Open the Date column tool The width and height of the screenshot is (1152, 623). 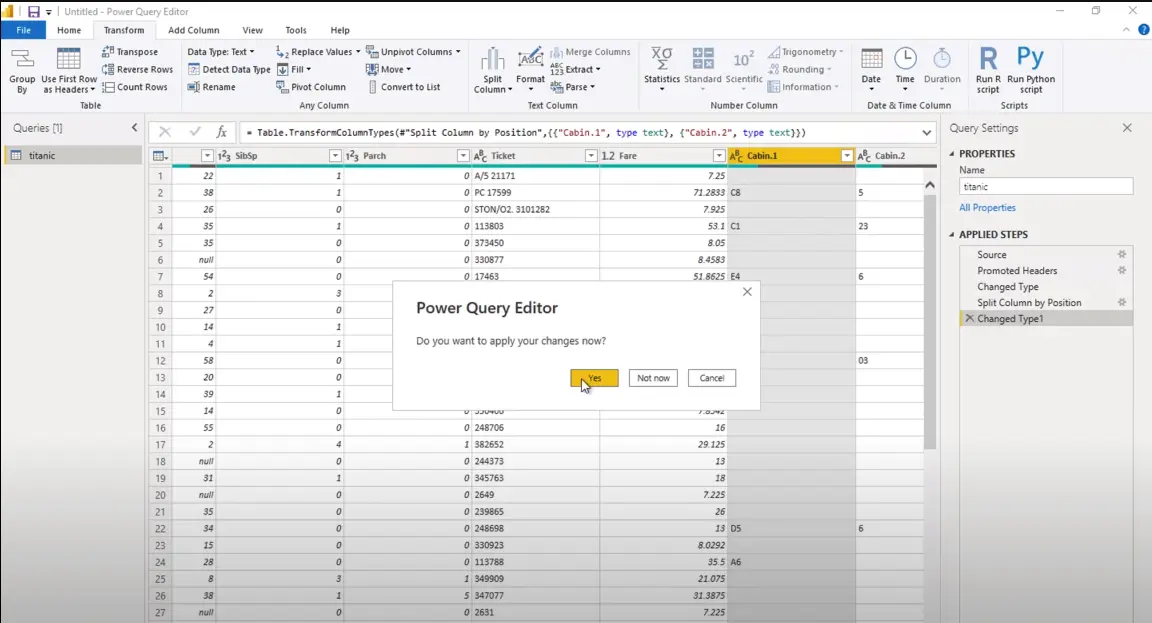(871, 69)
